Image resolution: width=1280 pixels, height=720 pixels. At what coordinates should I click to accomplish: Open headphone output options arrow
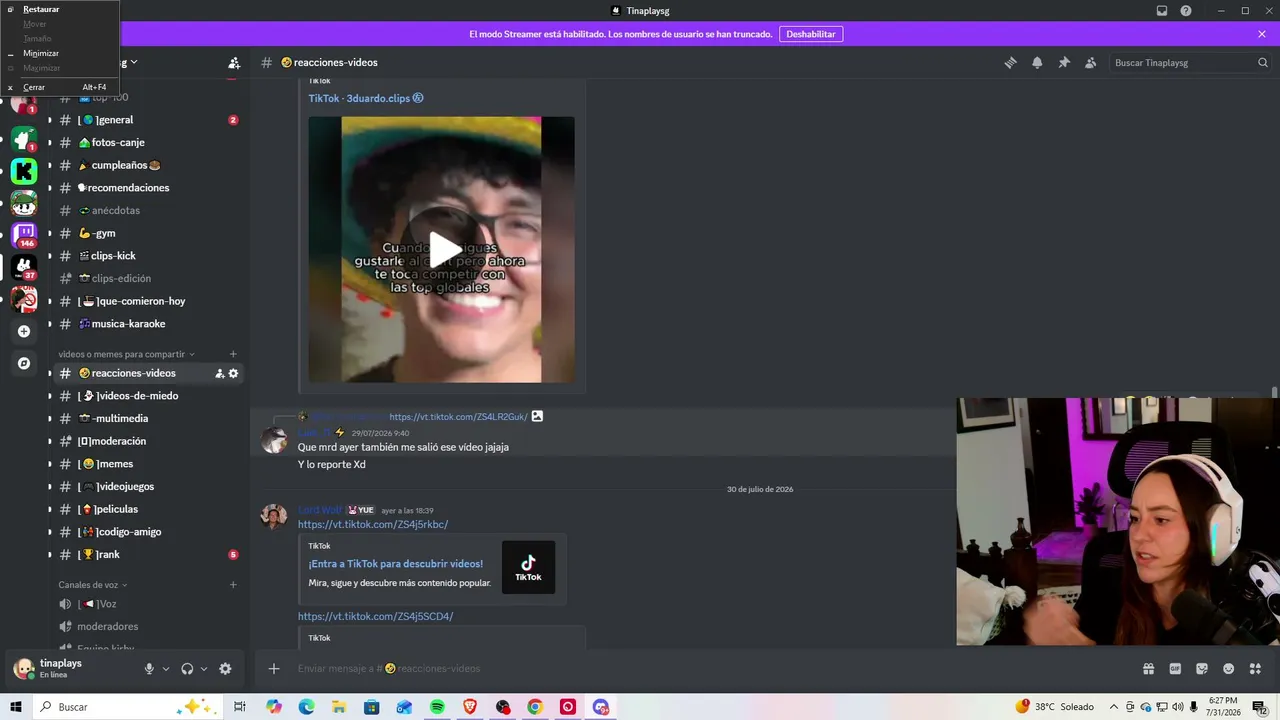coord(204,669)
